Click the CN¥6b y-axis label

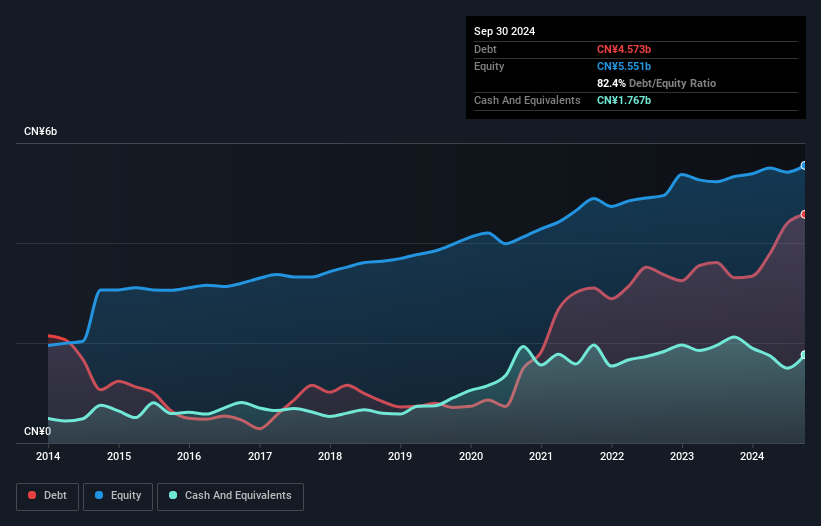[40, 131]
